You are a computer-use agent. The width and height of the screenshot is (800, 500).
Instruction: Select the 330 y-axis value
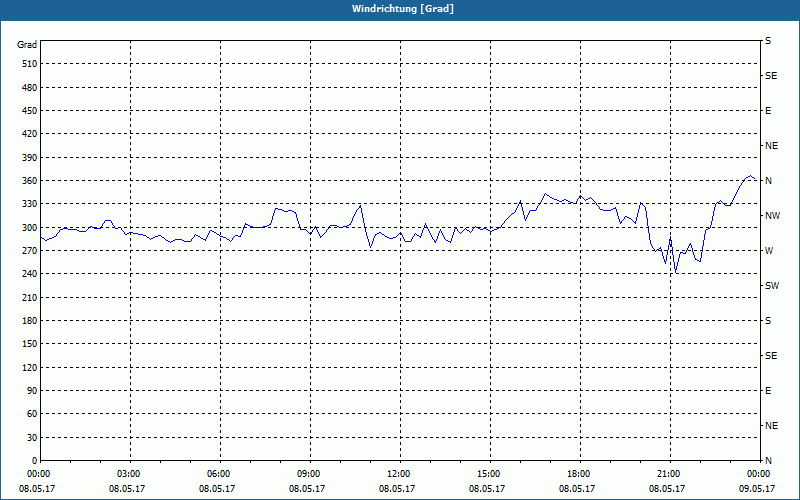30,204
